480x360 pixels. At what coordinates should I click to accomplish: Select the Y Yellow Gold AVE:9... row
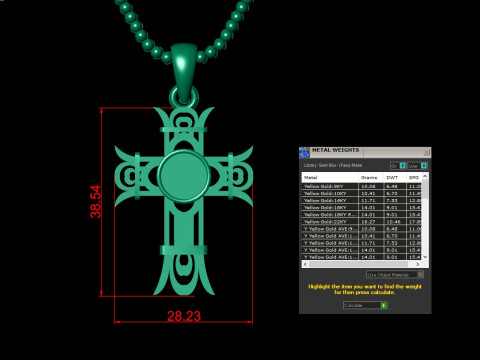(362, 229)
